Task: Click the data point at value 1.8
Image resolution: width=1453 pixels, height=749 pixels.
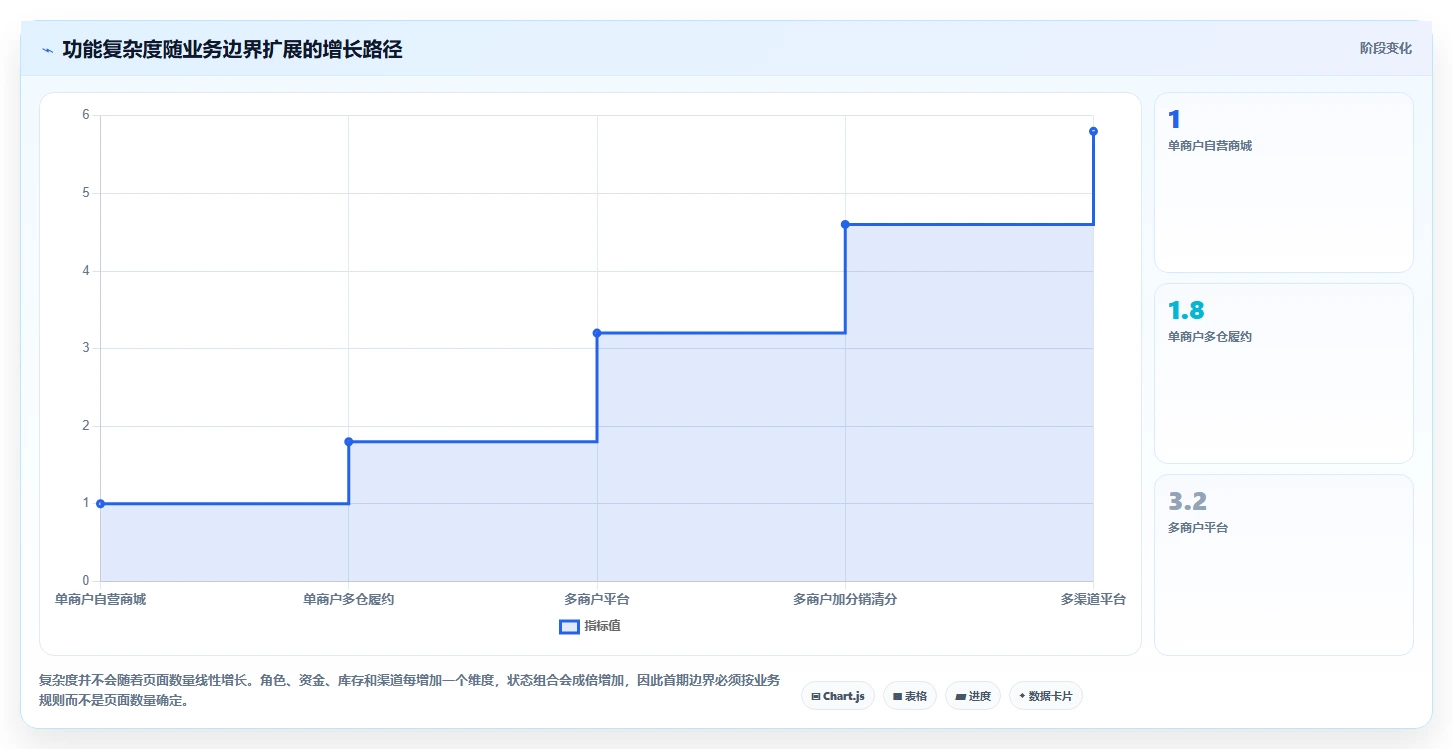Action: pos(349,442)
